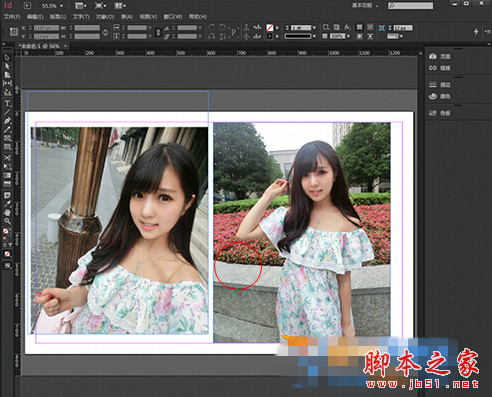The width and height of the screenshot is (492, 397).
Task: Click the fx effects icon
Action: (x=347, y=27)
